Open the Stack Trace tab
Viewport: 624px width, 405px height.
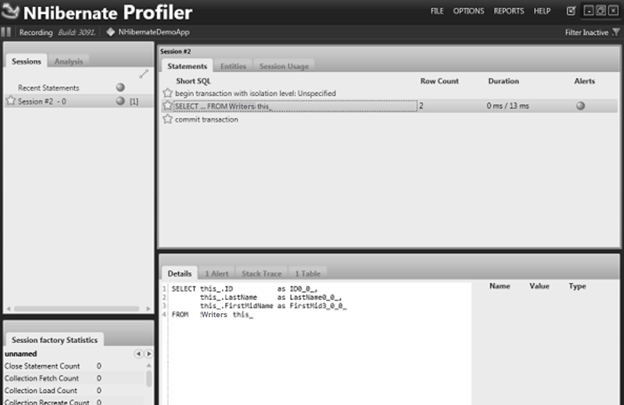pos(261,274)
